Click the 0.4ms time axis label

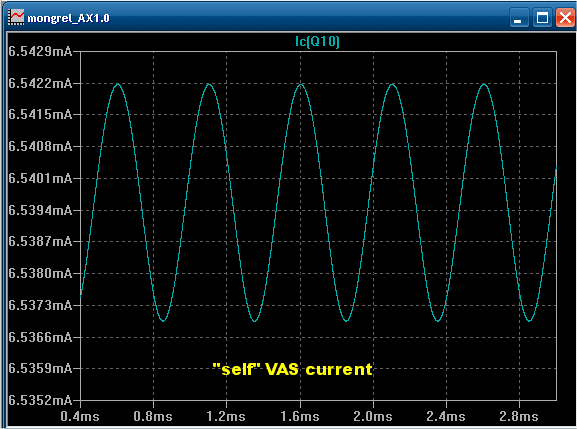click(x=80, y=416)
